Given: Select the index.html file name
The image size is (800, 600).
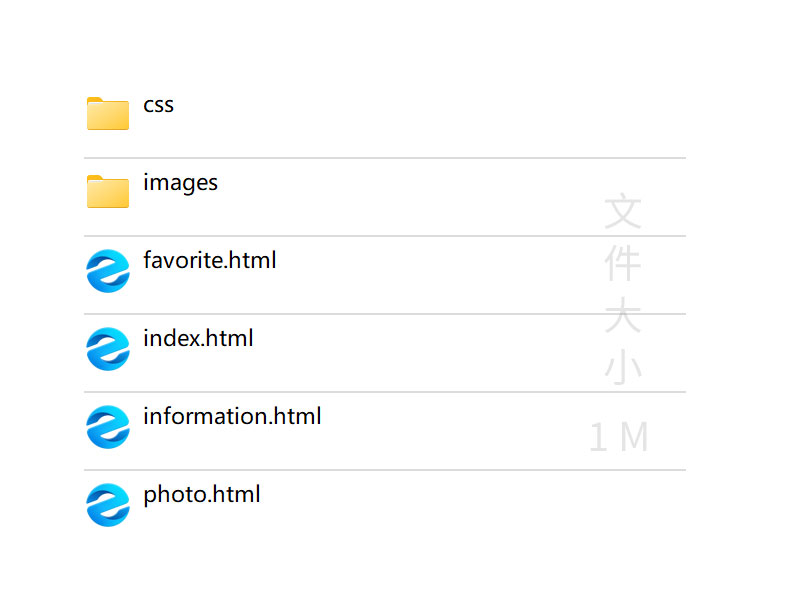Looking at the screenshot, I should click(x=198, y=339).
